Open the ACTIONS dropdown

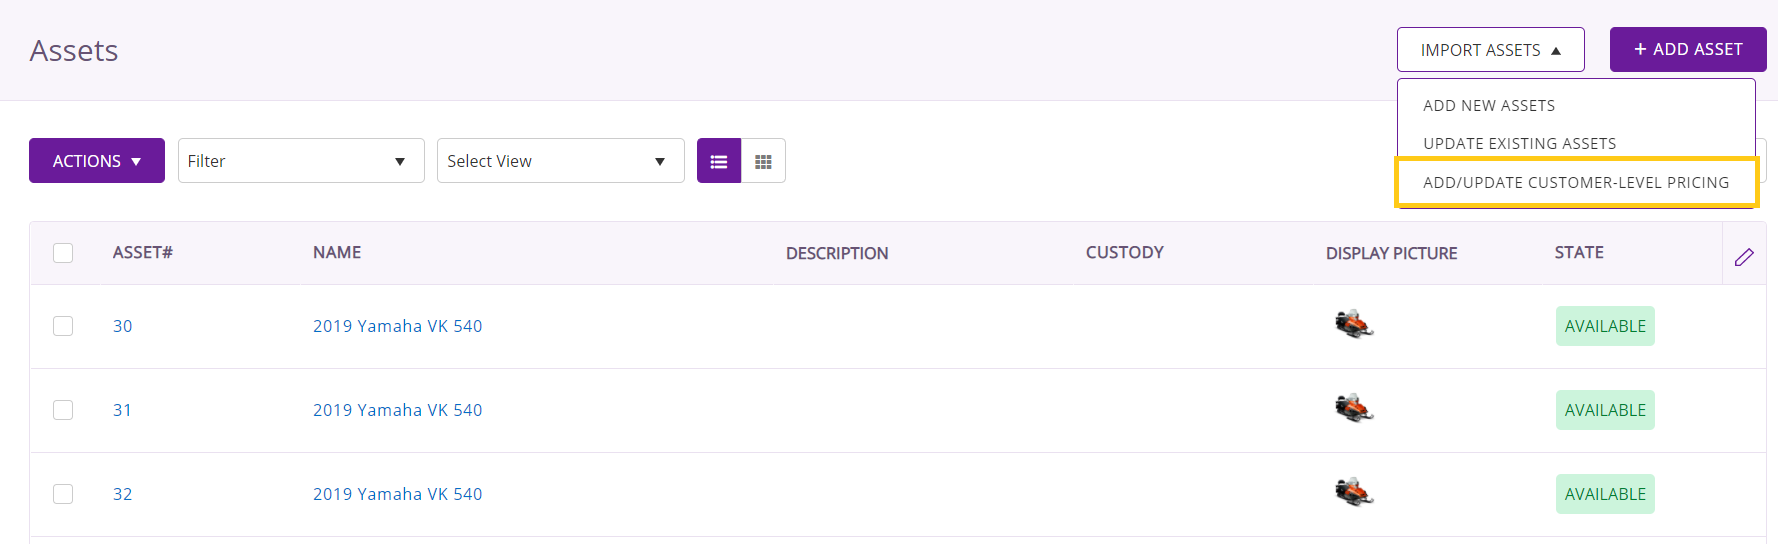97,161
